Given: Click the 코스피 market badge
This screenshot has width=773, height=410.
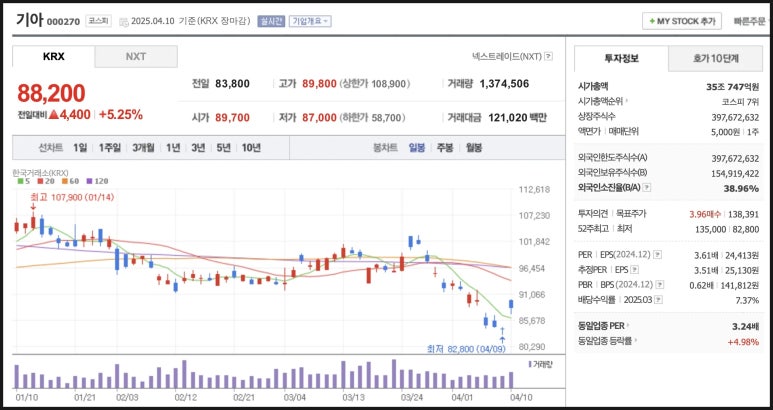Looking at the screenshot, I should pos(98,21).
